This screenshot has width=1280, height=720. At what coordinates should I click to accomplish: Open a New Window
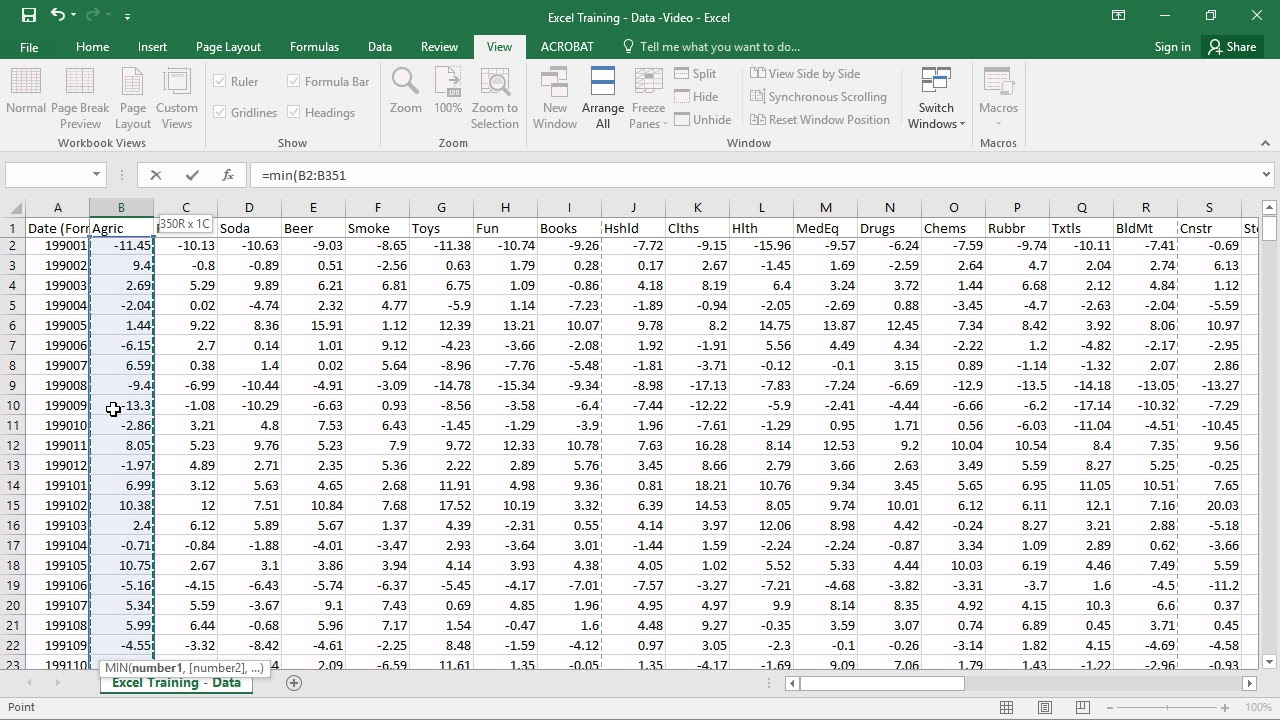555,99
